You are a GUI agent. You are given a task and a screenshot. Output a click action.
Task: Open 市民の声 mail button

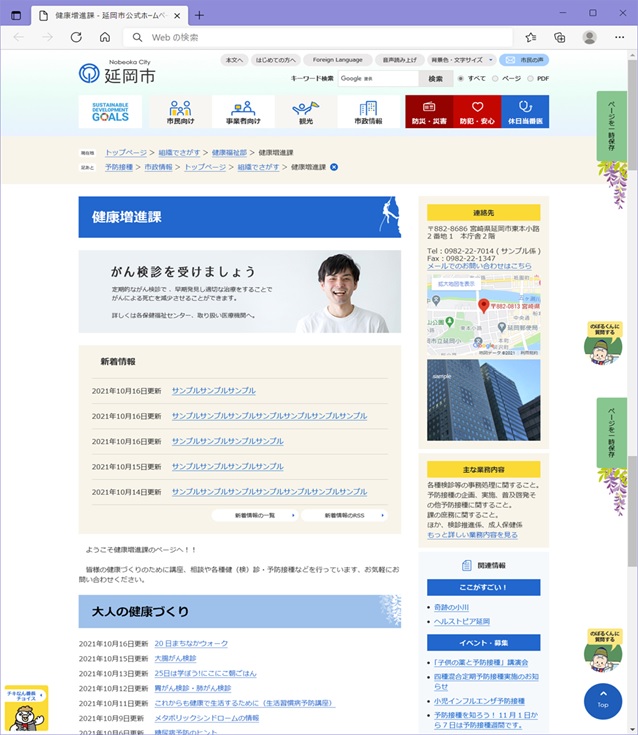click(x=524, y=60)
